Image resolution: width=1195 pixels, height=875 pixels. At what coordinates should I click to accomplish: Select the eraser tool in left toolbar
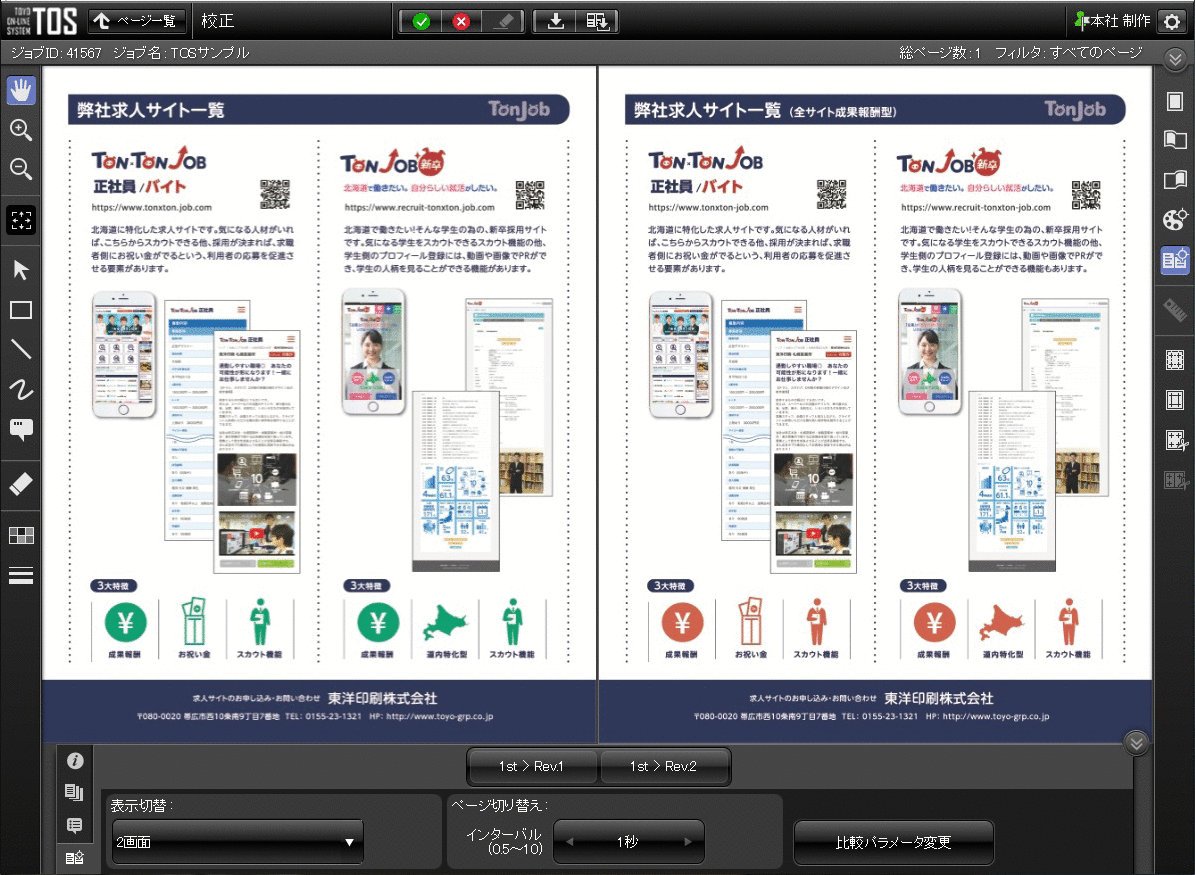21,483
